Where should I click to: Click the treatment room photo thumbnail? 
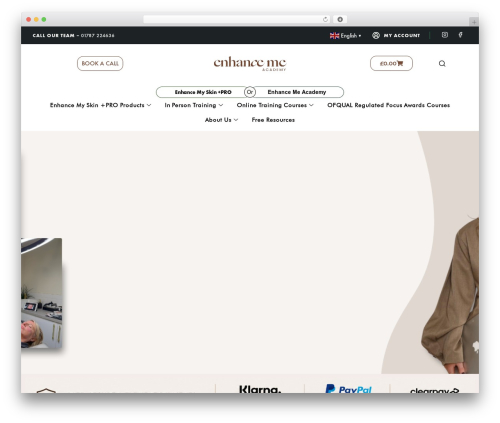pyautogui.click(x=41, y=293)
